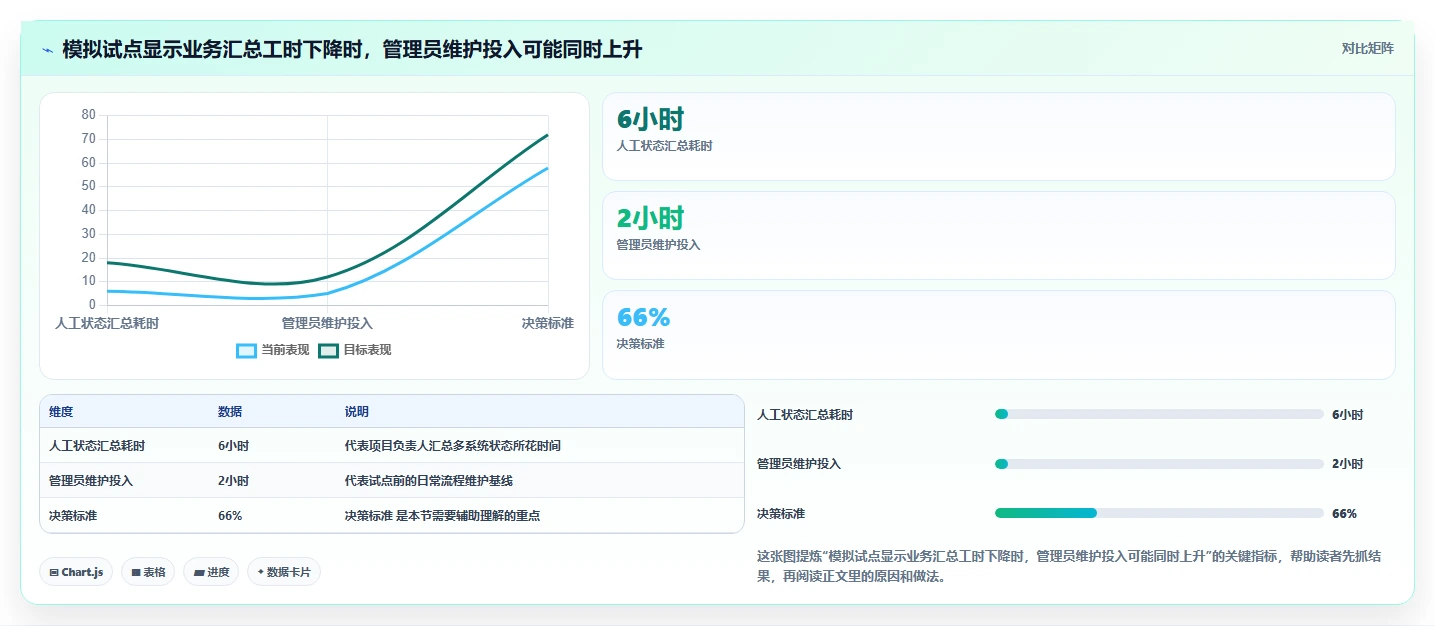Click description 代表试点前的日常流程维护基线

coord(429,481)
